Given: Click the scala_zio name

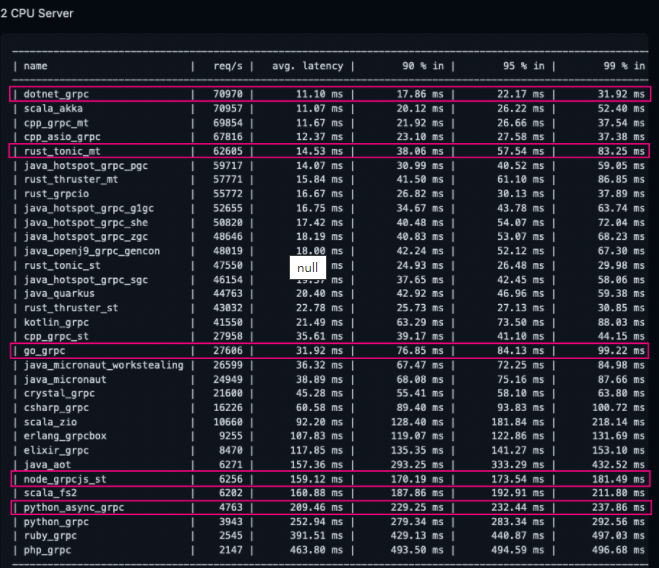Looking at the screenshot, I should tap(50, 422).
